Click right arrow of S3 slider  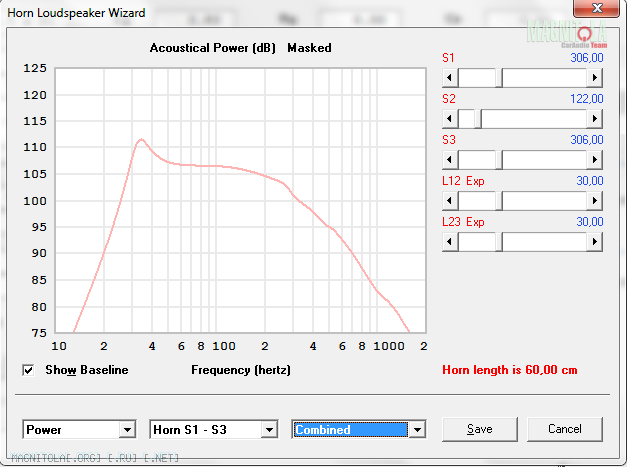(x=597, y=160)
